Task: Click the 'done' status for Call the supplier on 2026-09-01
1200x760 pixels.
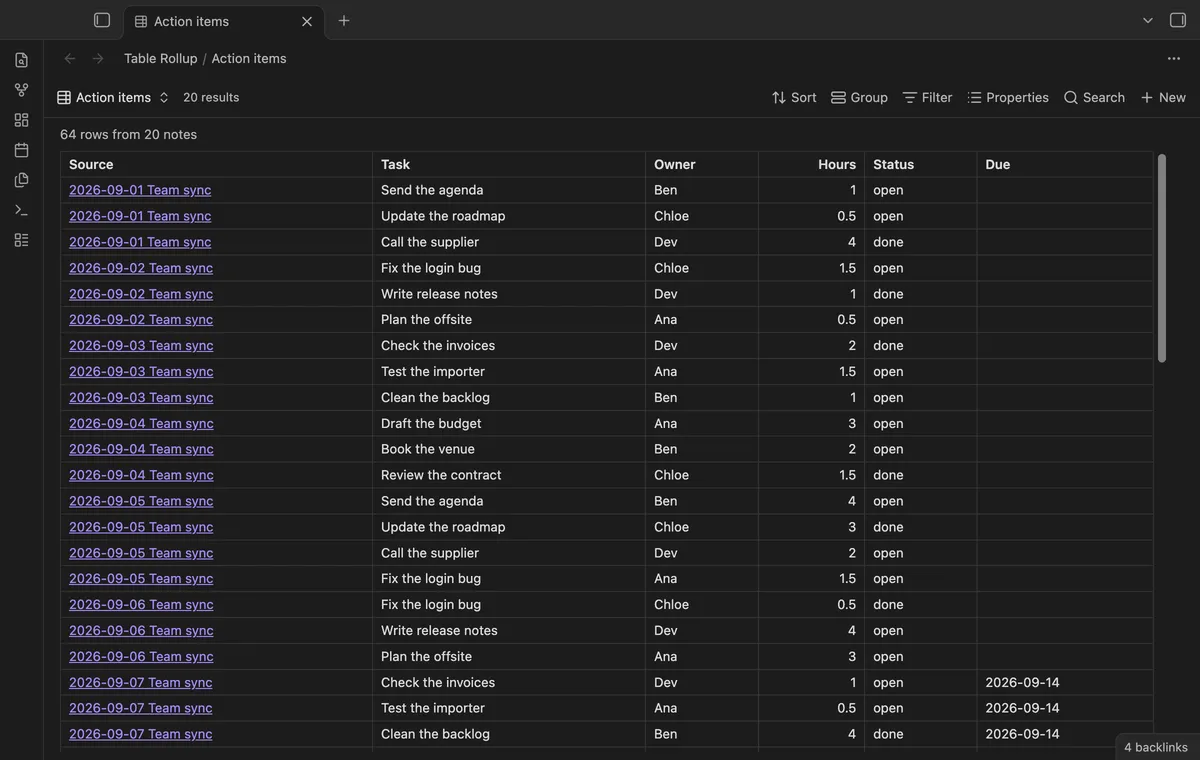Action: [888, 242]
